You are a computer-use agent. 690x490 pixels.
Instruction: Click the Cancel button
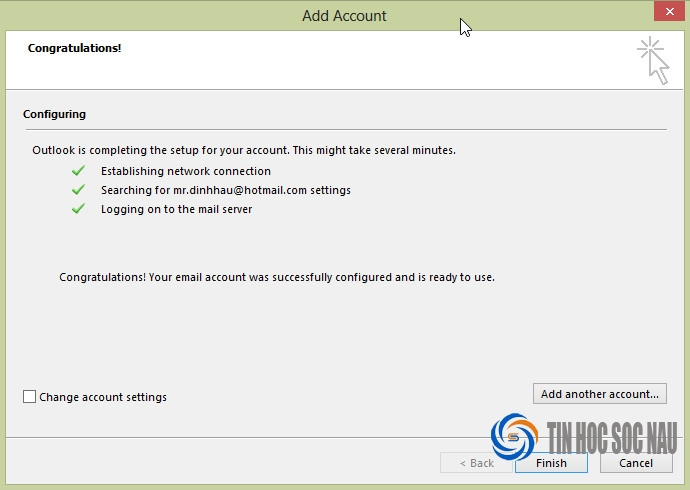coord(636,463)
